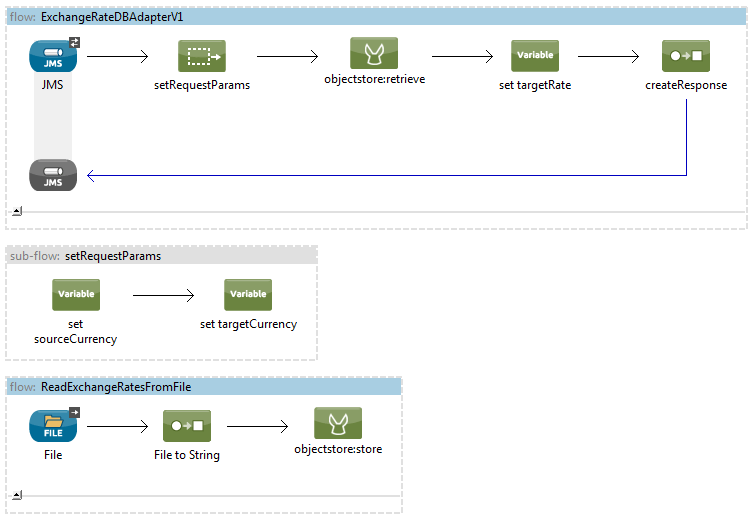Collapse the ReadExchangeRatesFromFile flow bottom expander
753x517 pixels.
coord(17,494)
